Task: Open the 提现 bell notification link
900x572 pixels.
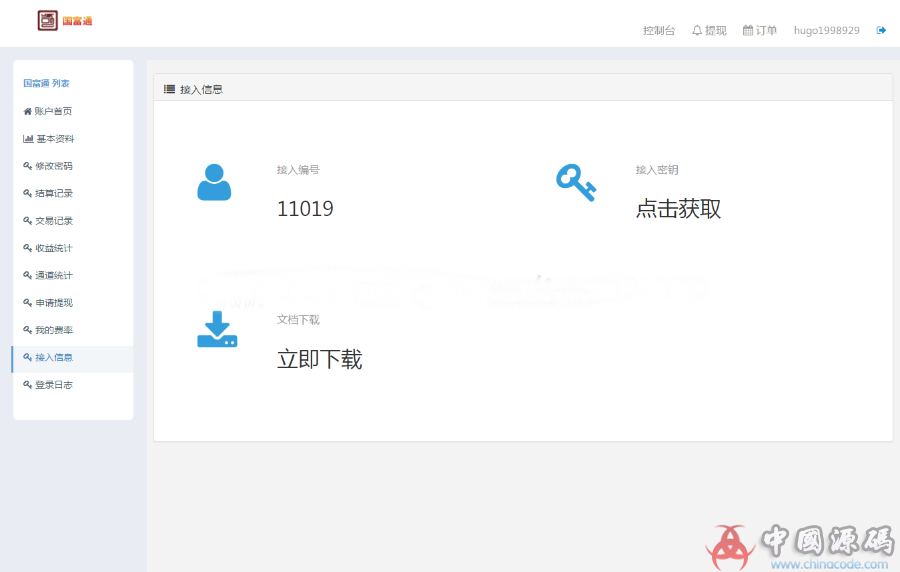Action: click(709, 30)
